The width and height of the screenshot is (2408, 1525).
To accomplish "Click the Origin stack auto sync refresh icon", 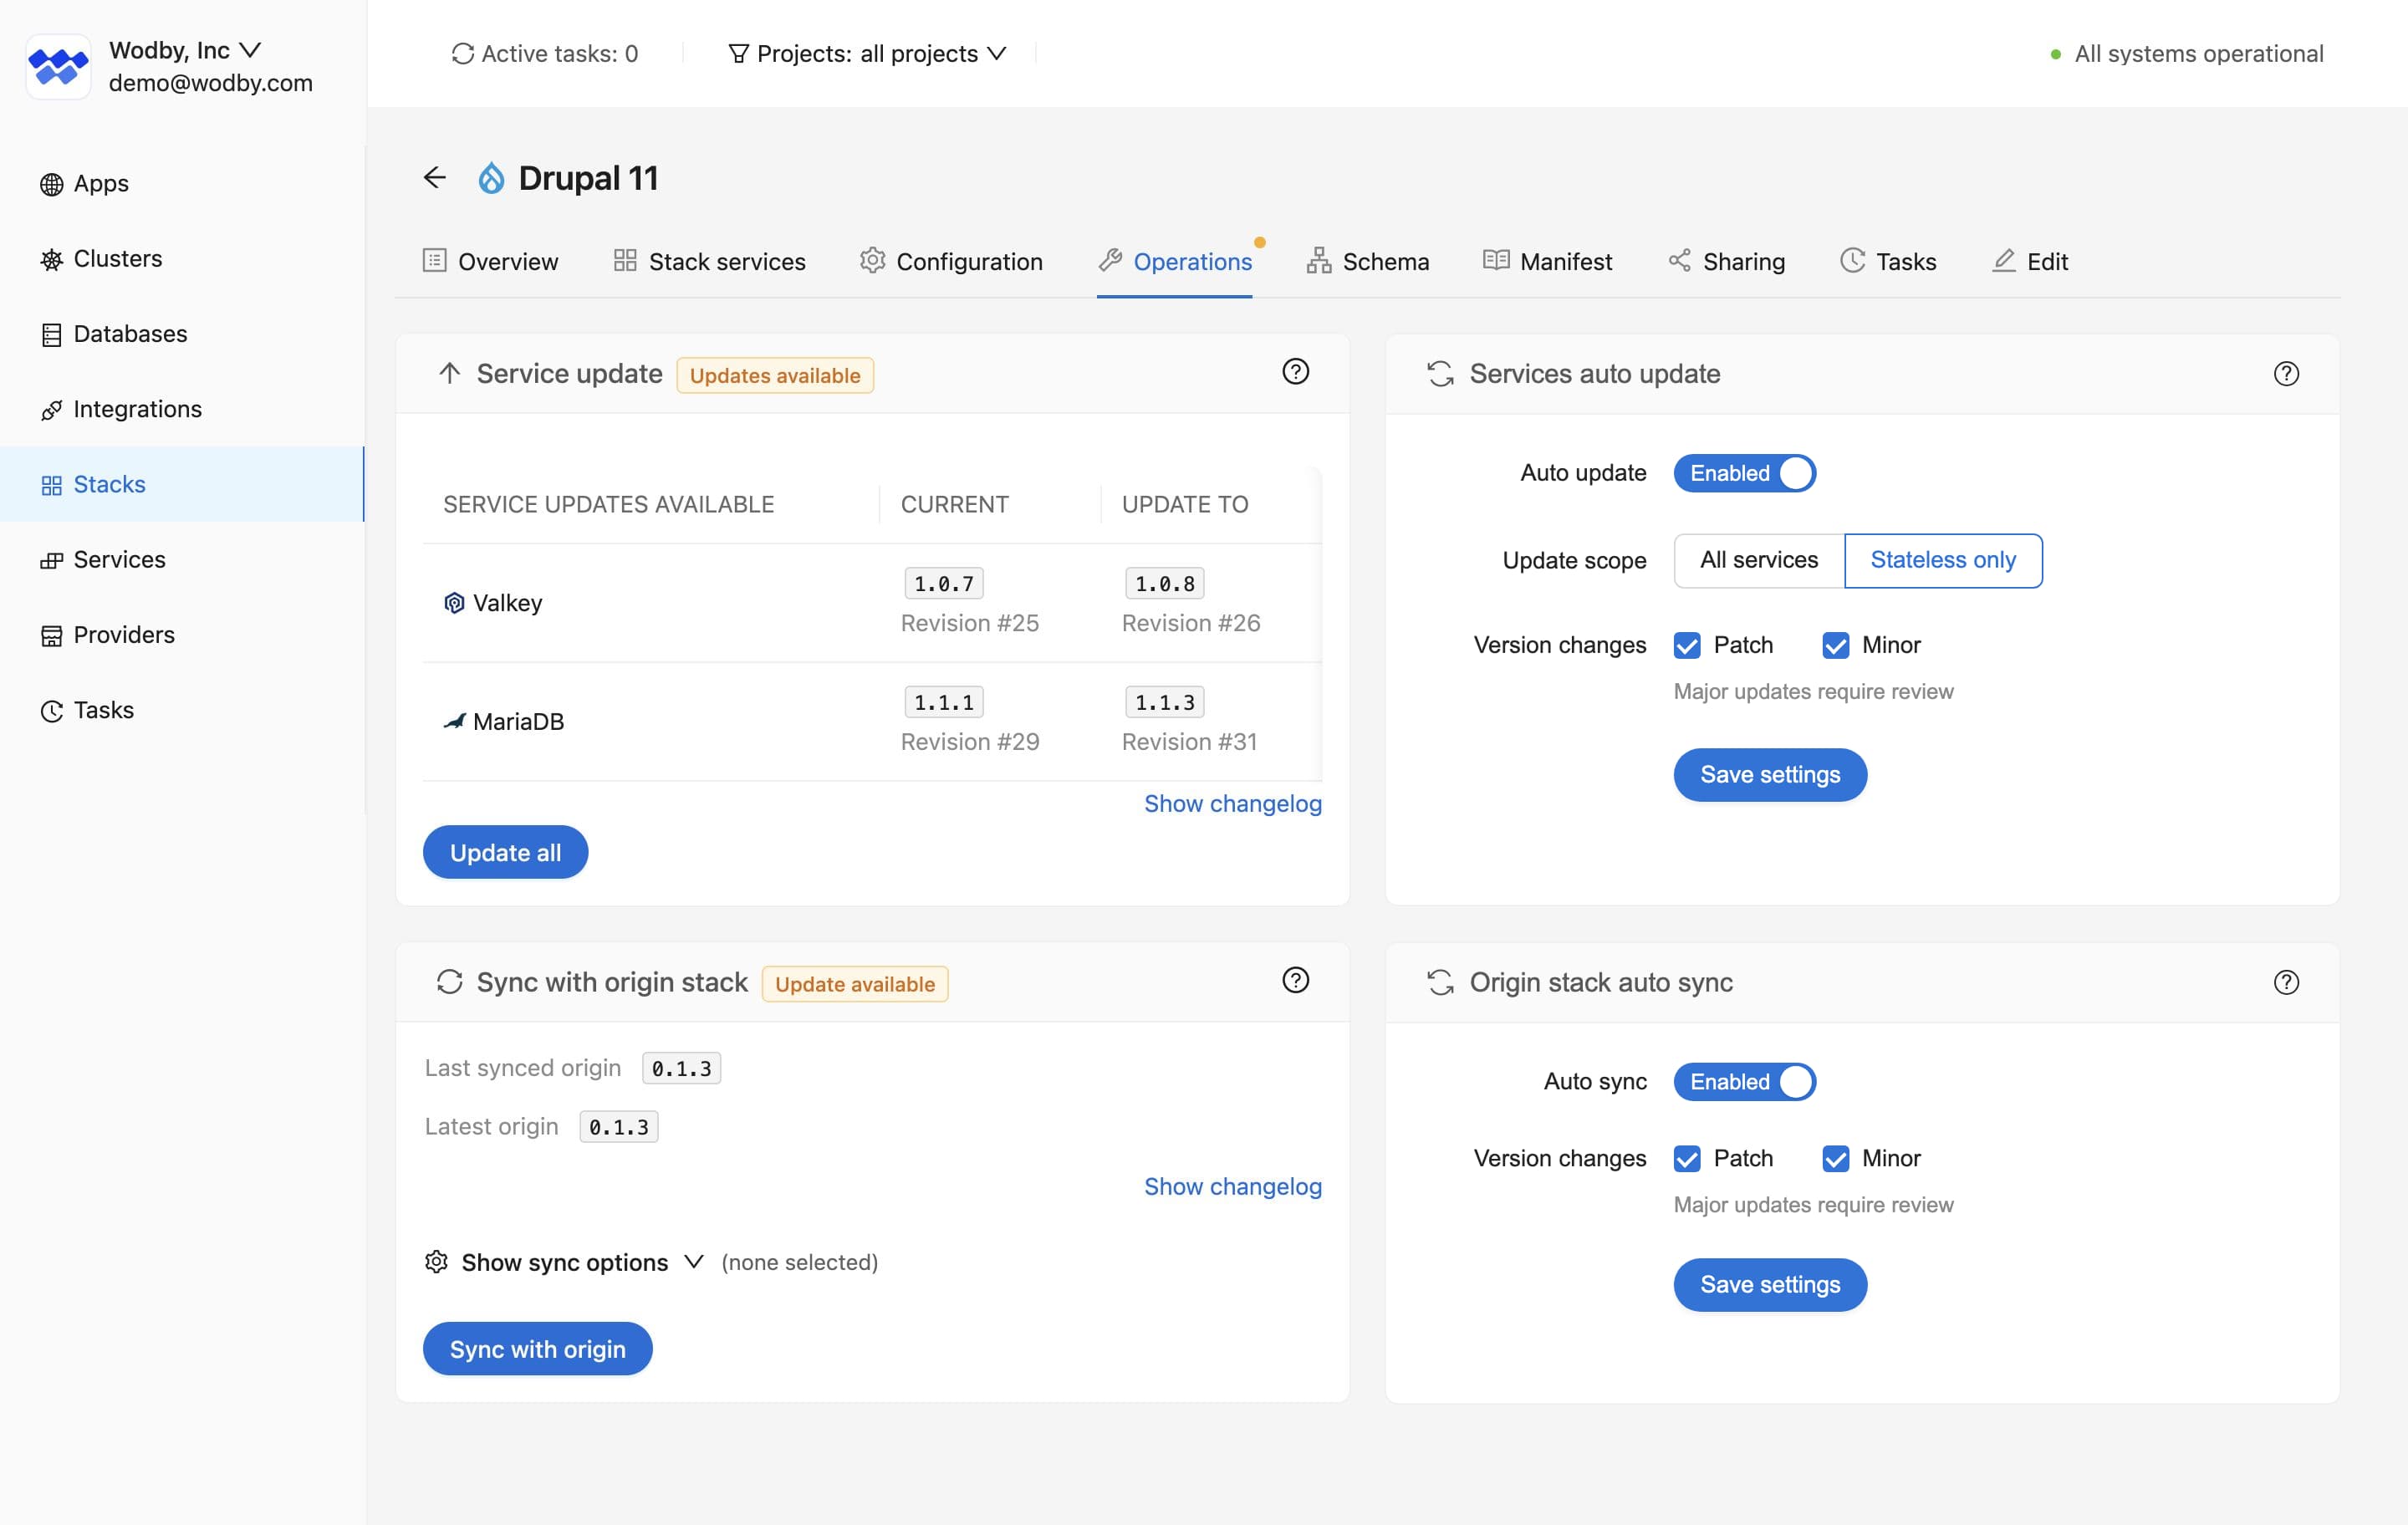I will pos(1440,983).
